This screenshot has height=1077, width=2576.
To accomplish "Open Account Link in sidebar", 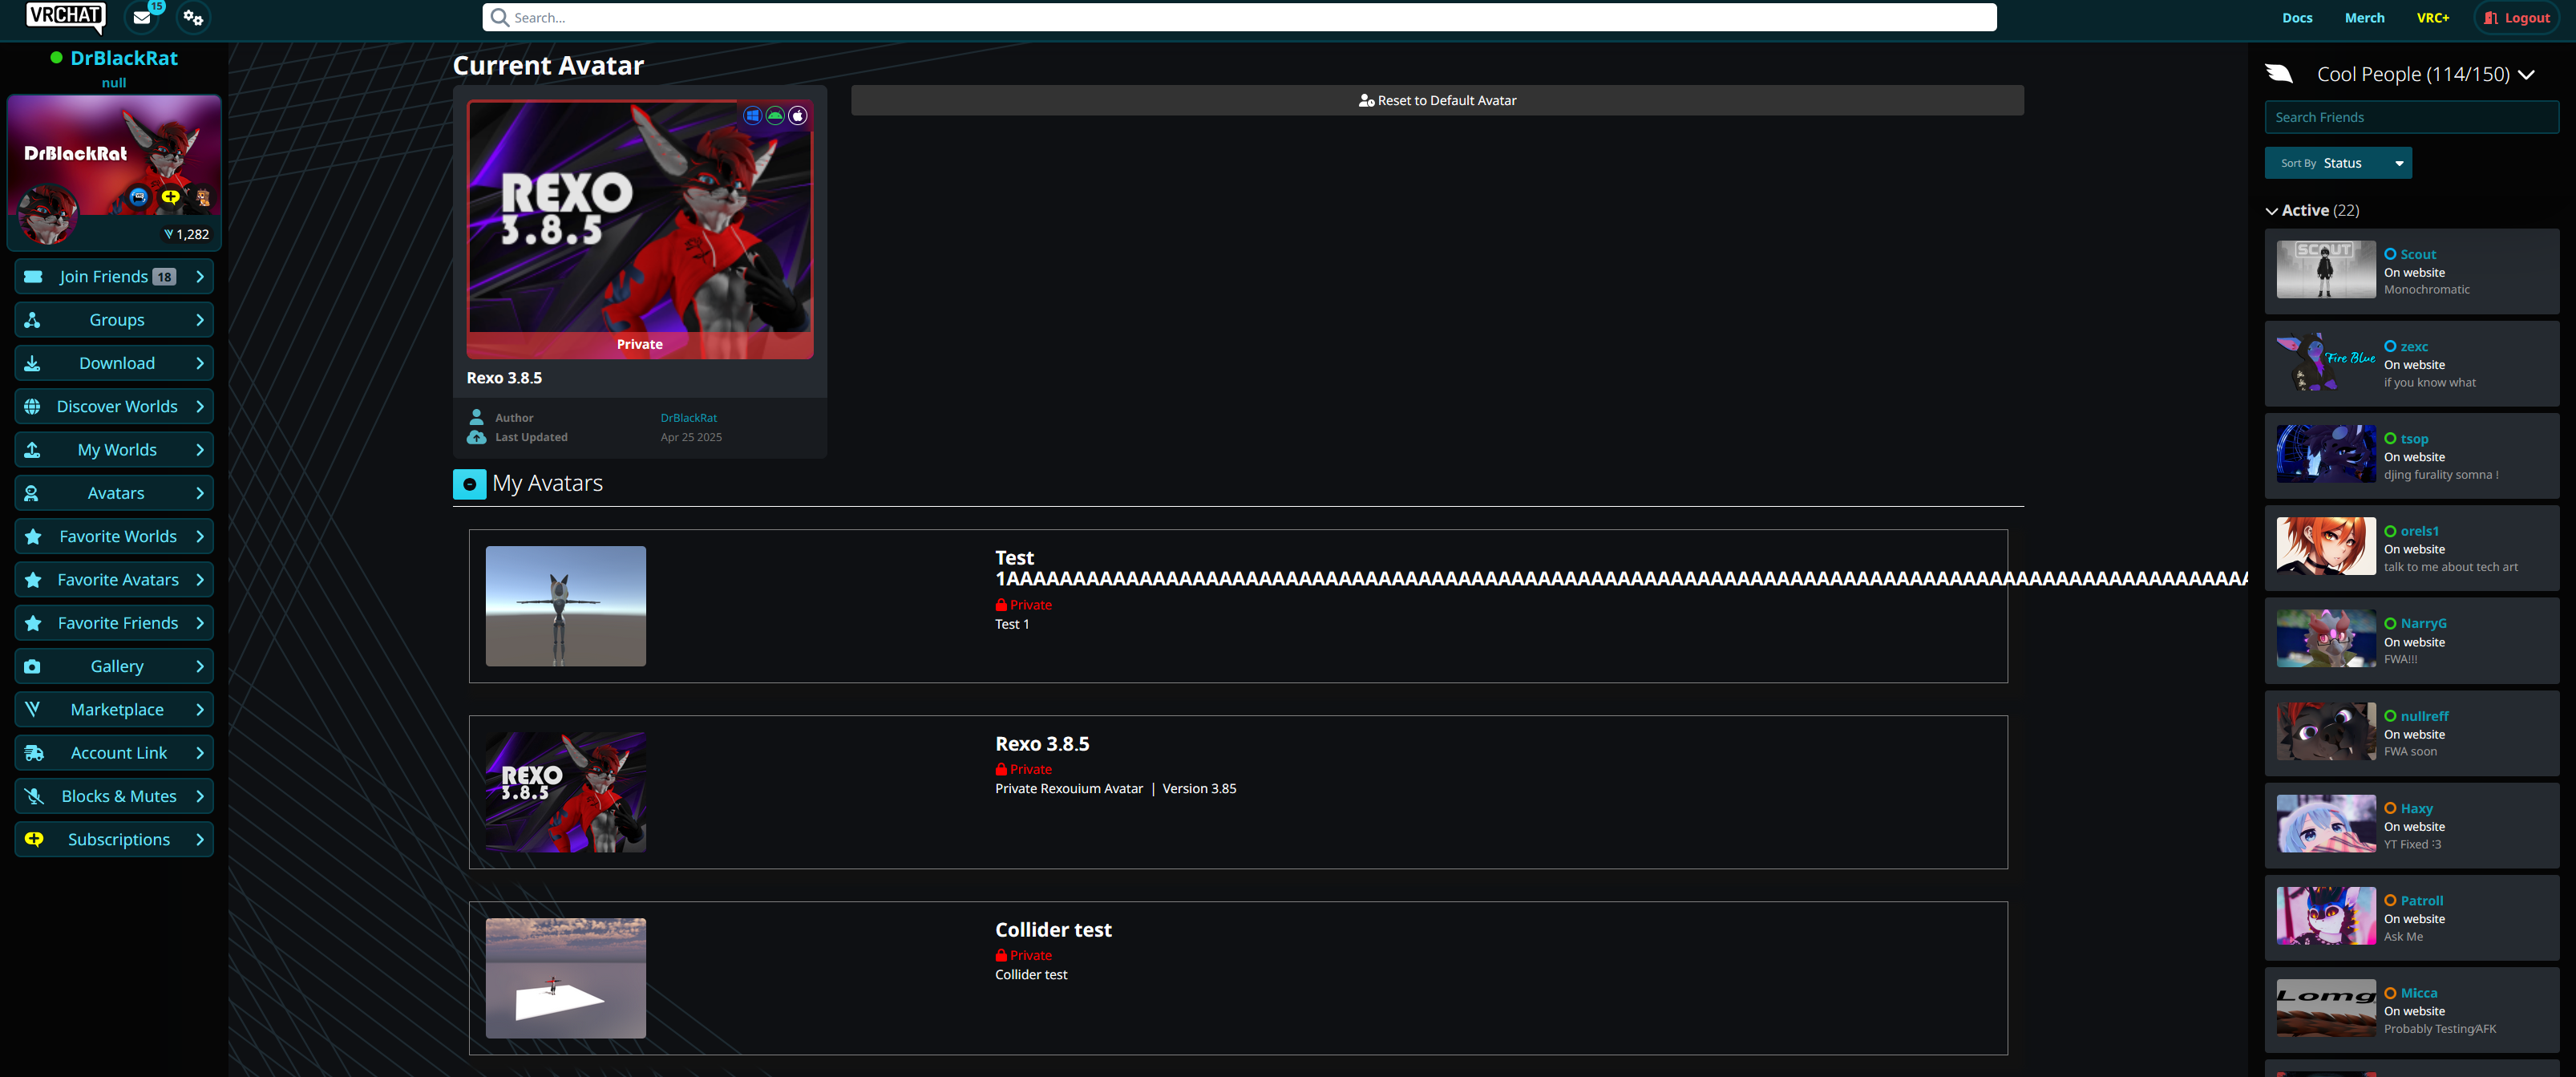I will [114, 753].
